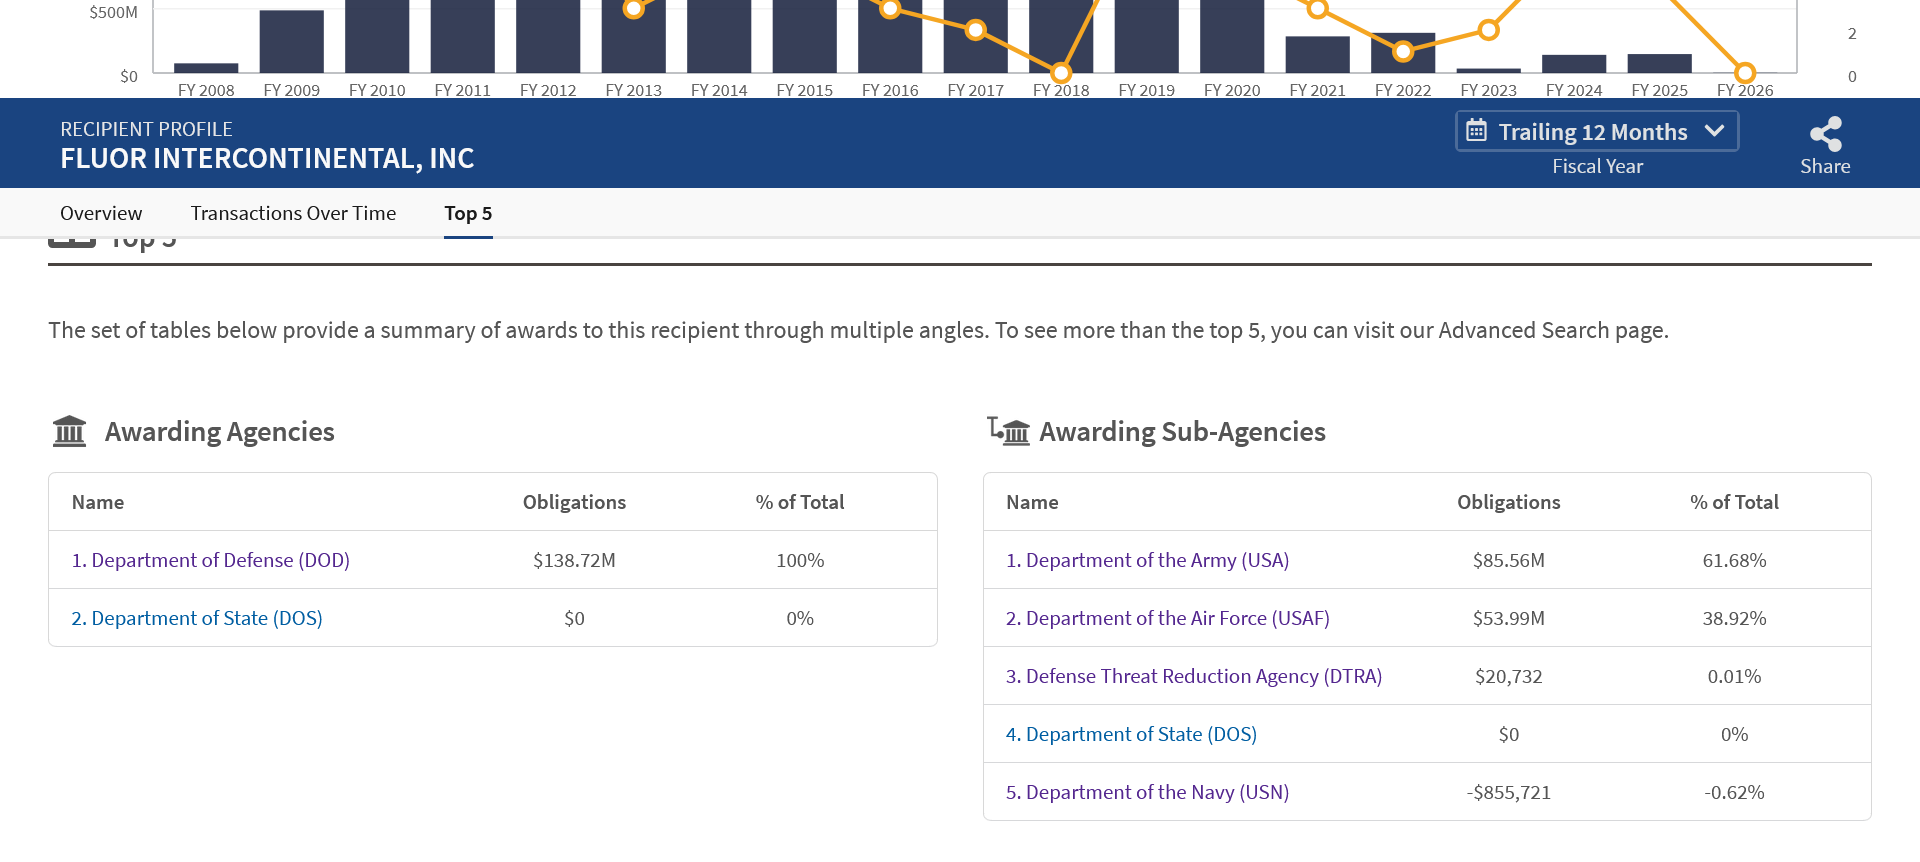Click the 61.68% of total cell
This screenshot has height=862, width=1920.
1734,560
